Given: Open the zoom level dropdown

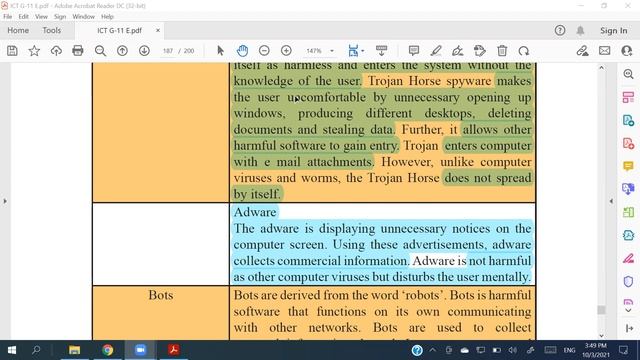Looking at the screenshot, I should click(332, 51).
